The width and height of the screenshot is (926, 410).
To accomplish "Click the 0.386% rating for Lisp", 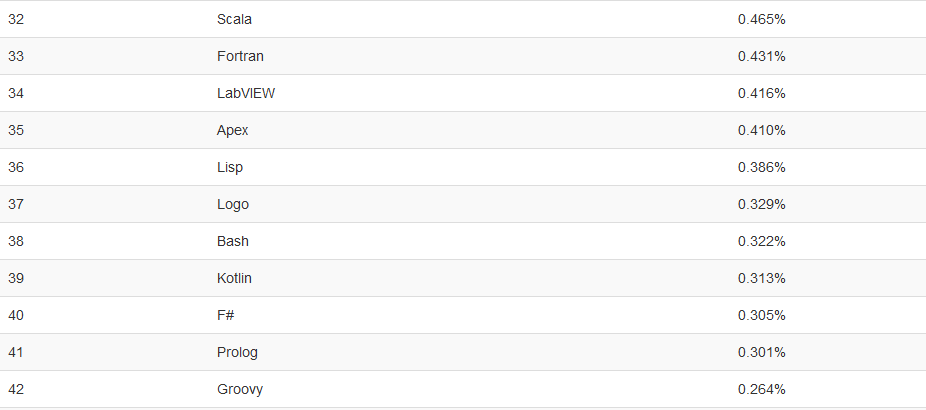I will coord(762,167).
